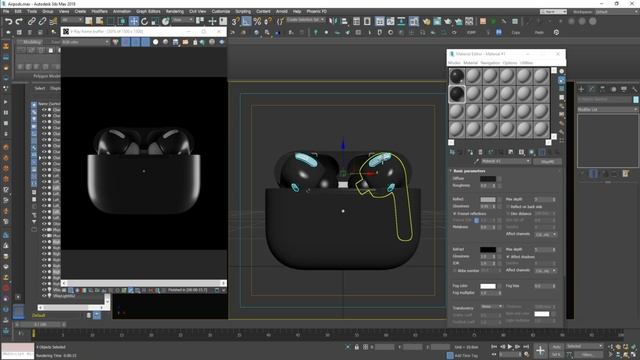Screen dimensions: 640x360
Task: Open the Customize menu
Action: pos(221,11)
